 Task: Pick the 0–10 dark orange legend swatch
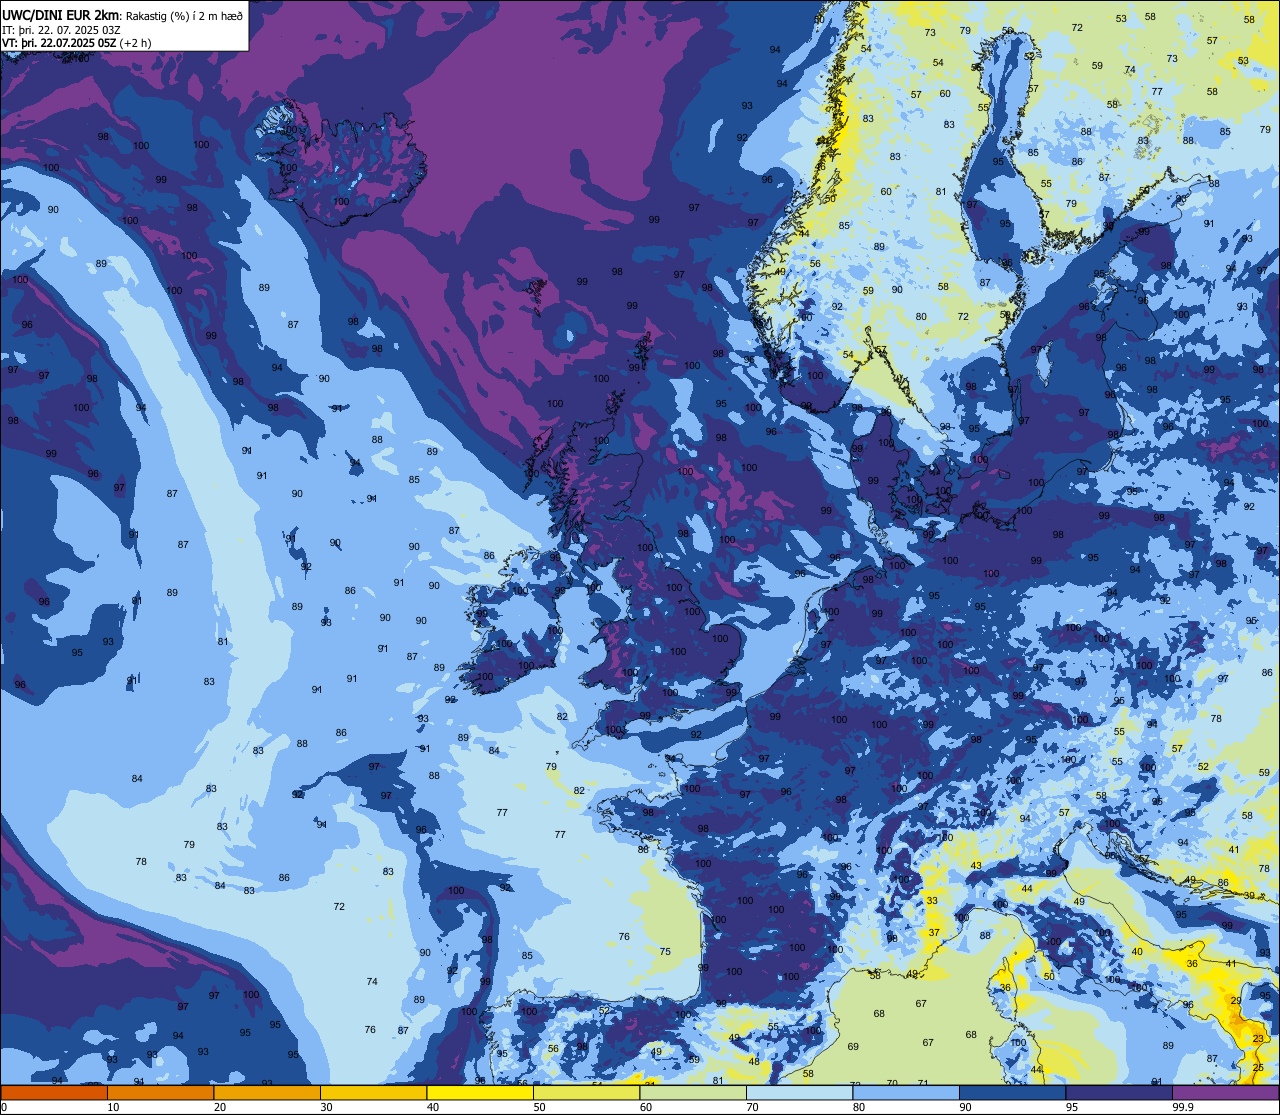click(54, 1092)
